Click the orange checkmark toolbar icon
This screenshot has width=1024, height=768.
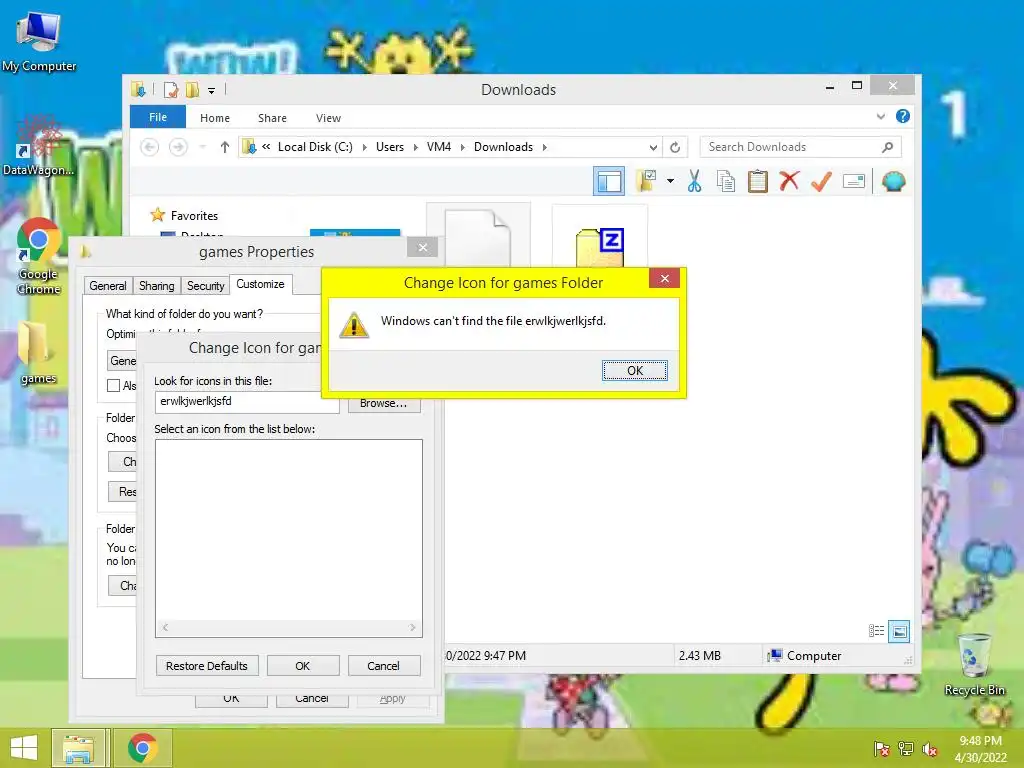(x=821, y=181)
